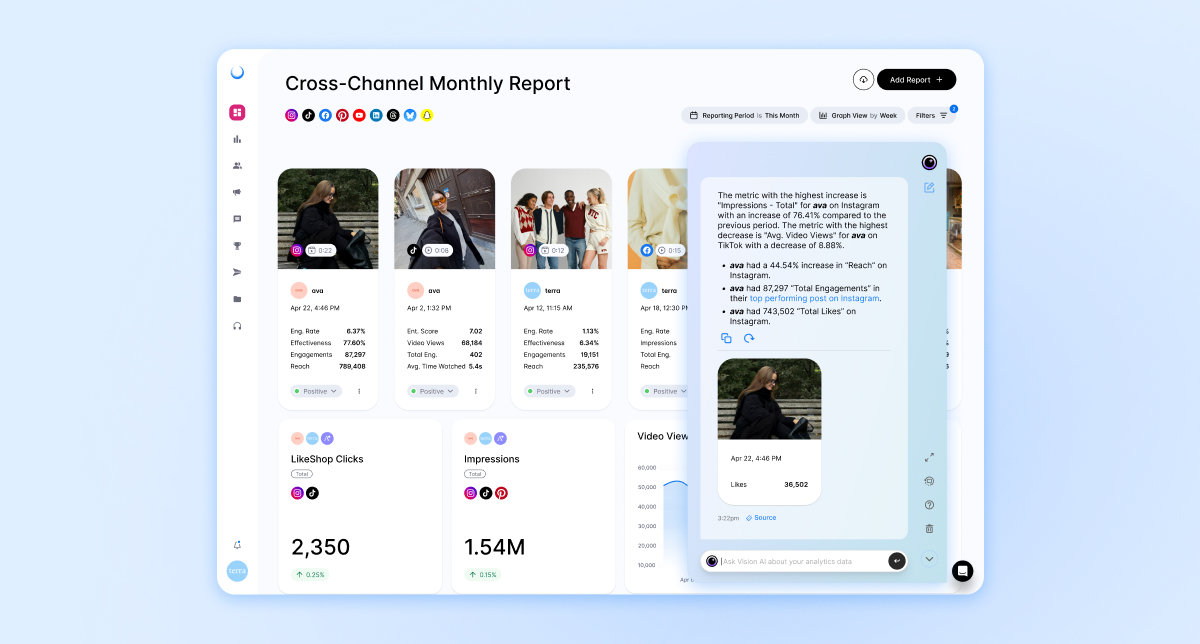The image size is (1200, 644).
Task: Click the 2,350 LikeShop Clicks value
Action: [321, 547]
